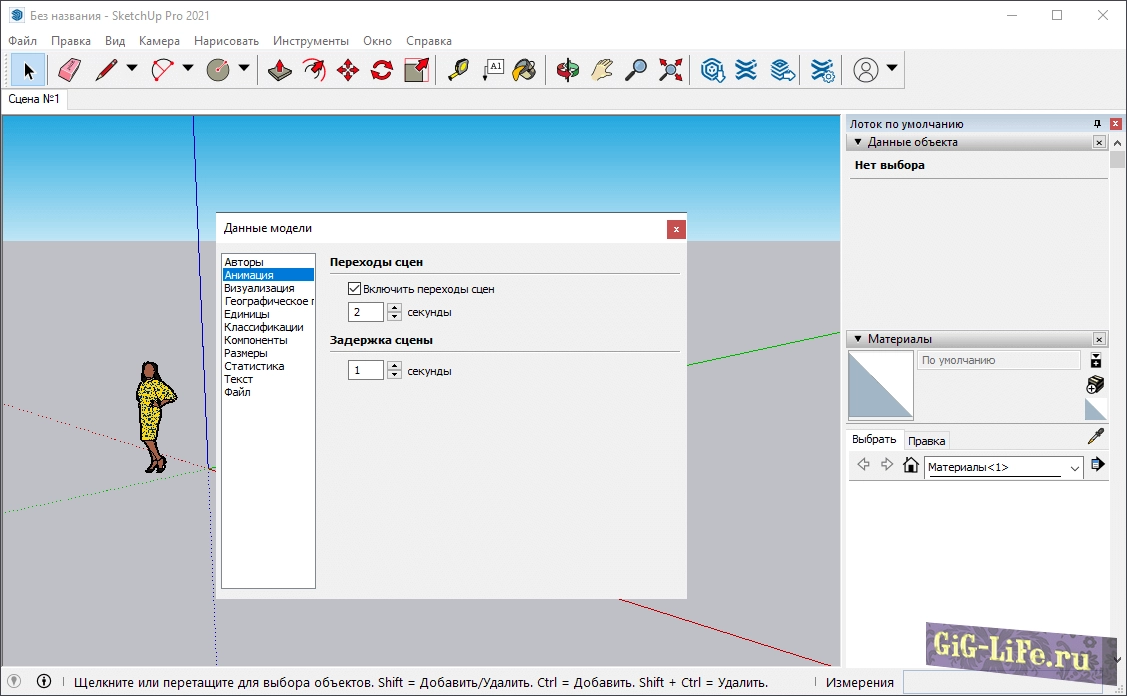This screenshot has height=696, width=1127.
Task: Pick the eyedropper sample paint icon
Action: coord(1096,437)
